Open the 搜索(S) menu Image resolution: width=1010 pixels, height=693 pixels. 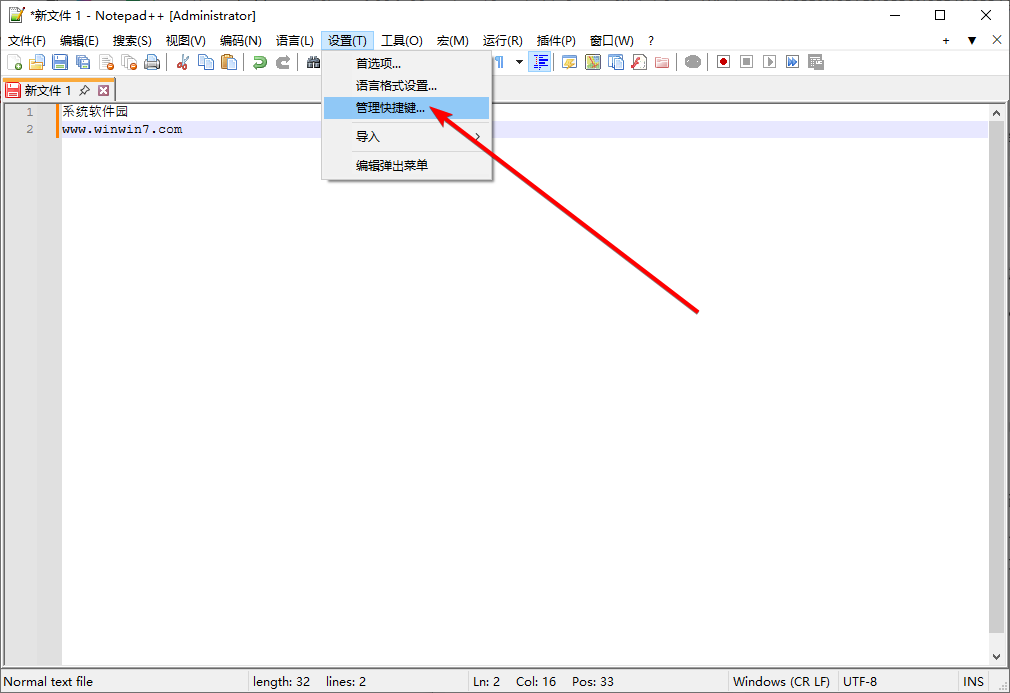(132, 41)
